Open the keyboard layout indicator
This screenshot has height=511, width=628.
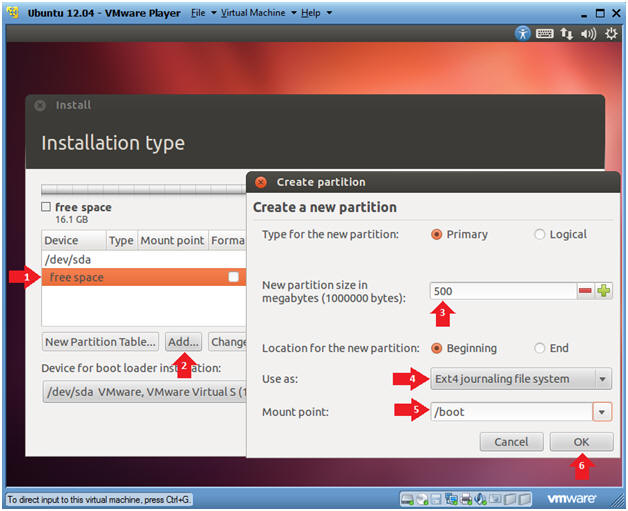point(544,34)
